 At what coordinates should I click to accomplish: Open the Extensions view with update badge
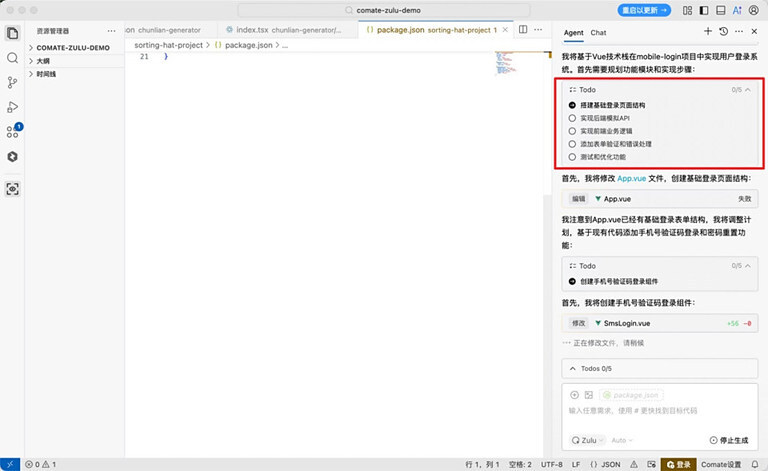(x=13, y=131)
